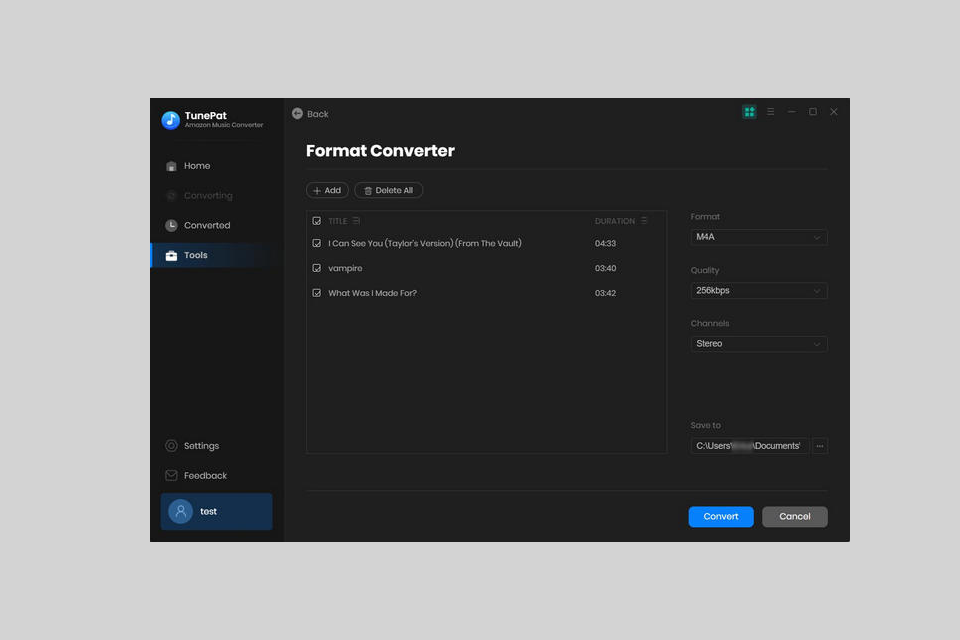Click the 04:33 duration value
The height and width of the screenshot is (640, 960).
tap(606, 243)
